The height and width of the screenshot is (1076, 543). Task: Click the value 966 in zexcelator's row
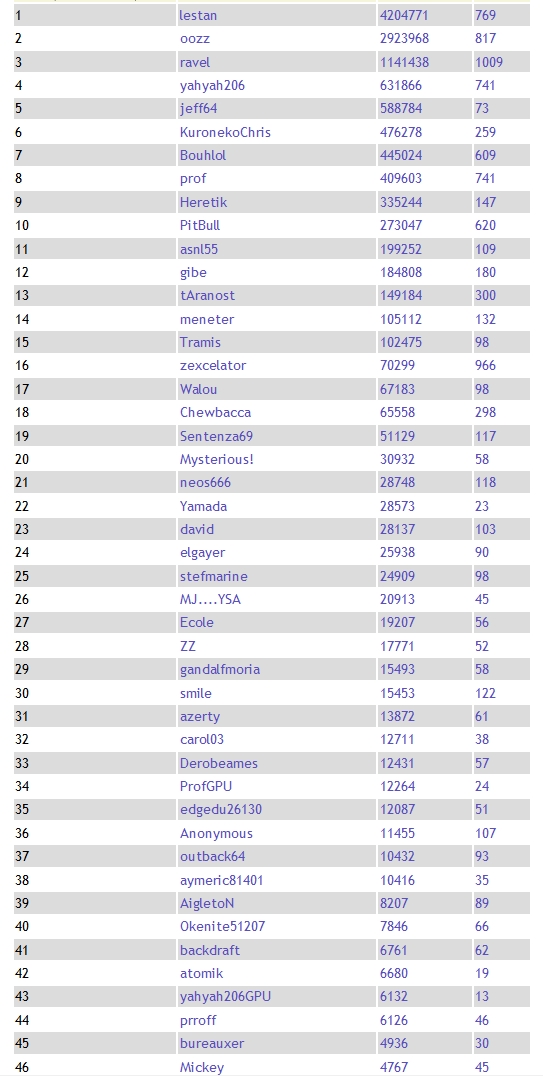click(x=485, y=365)
